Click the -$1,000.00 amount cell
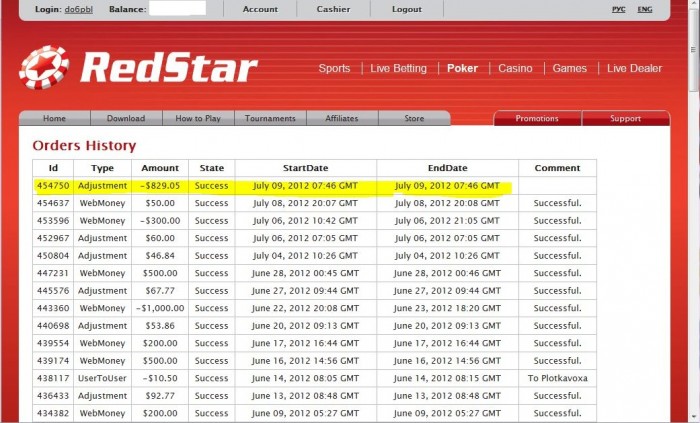This screenshot has height=423, width=700. point(160,308)
